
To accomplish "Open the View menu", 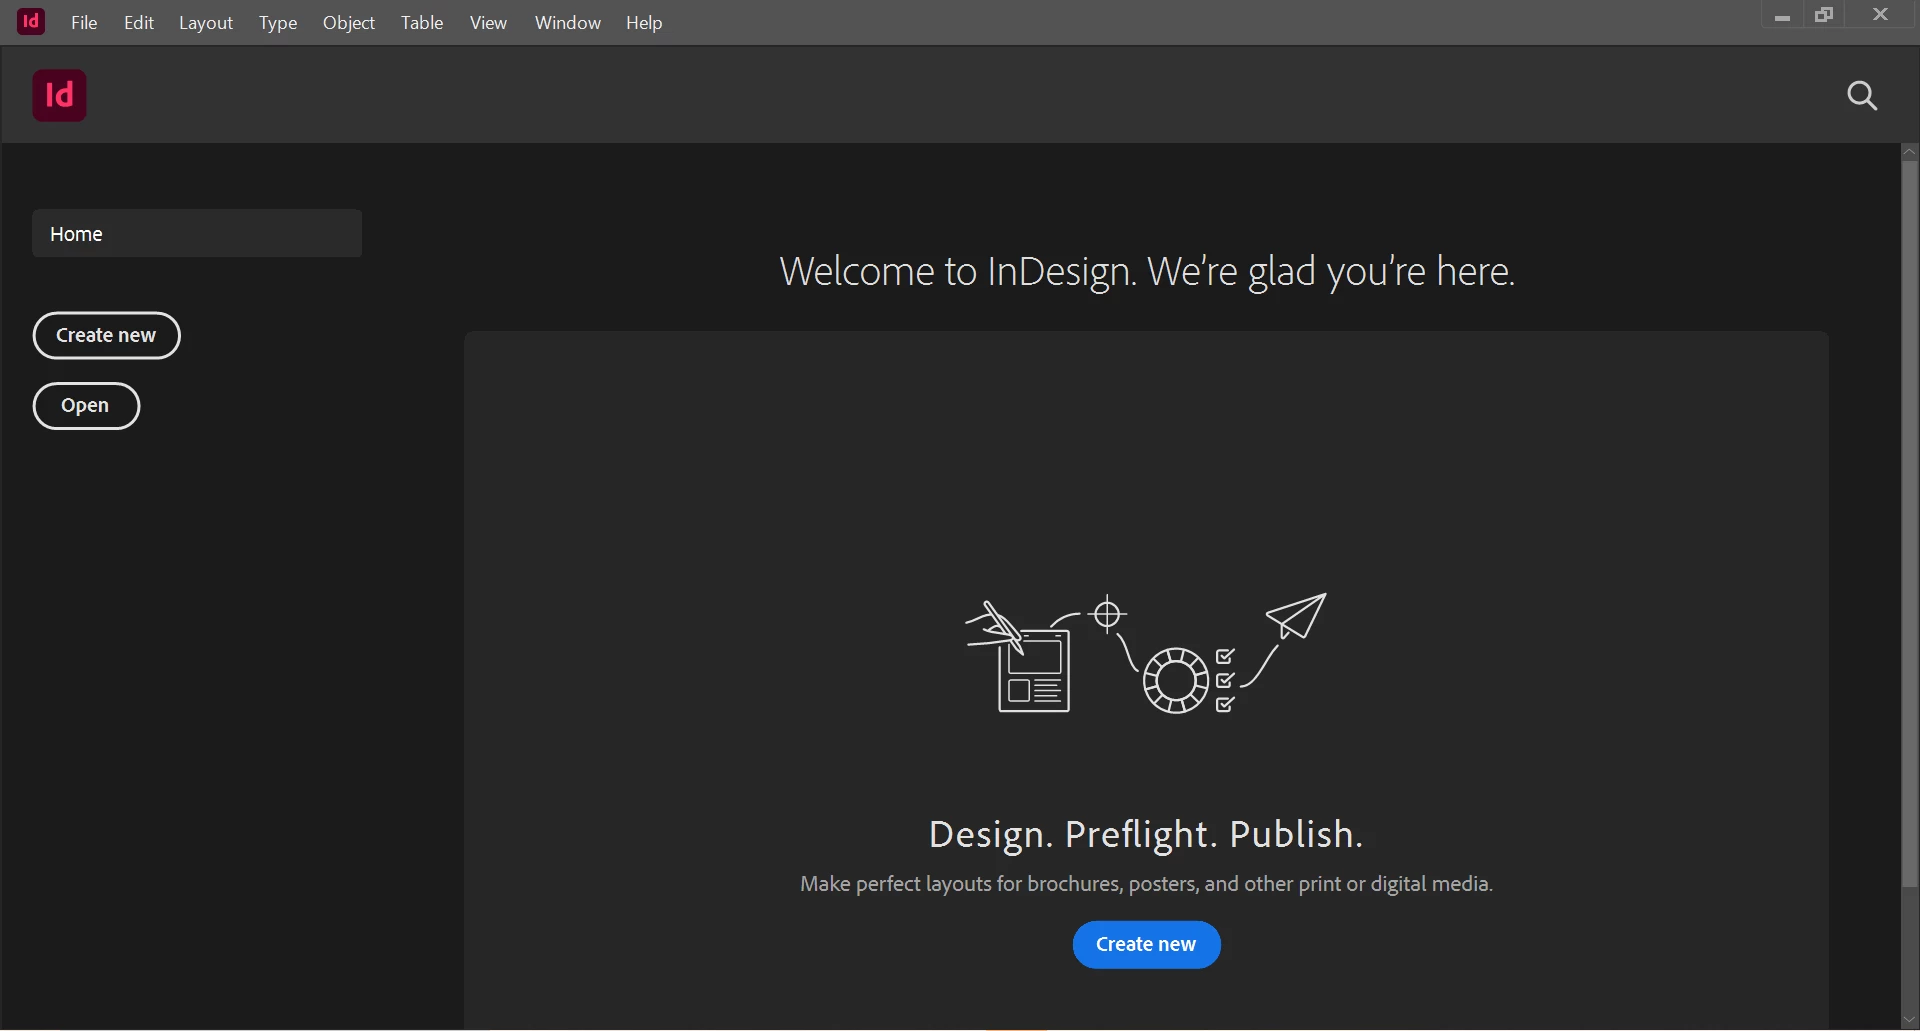I will point(489,23).
